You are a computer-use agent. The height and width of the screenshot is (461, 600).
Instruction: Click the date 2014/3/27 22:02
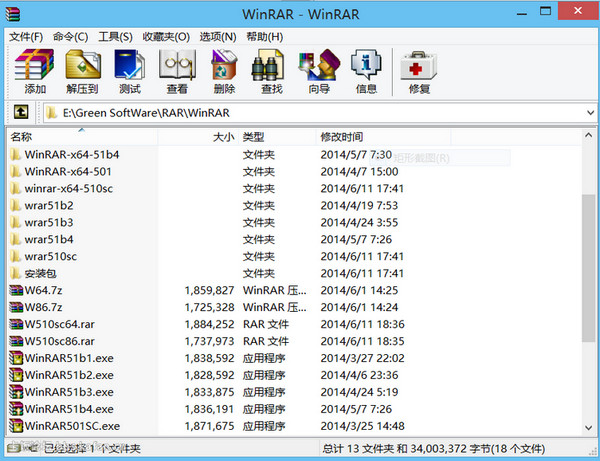coord(362,358)
